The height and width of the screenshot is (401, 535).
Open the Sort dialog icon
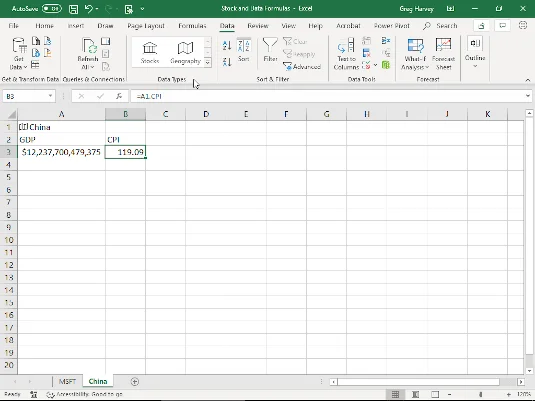point(244,50)
